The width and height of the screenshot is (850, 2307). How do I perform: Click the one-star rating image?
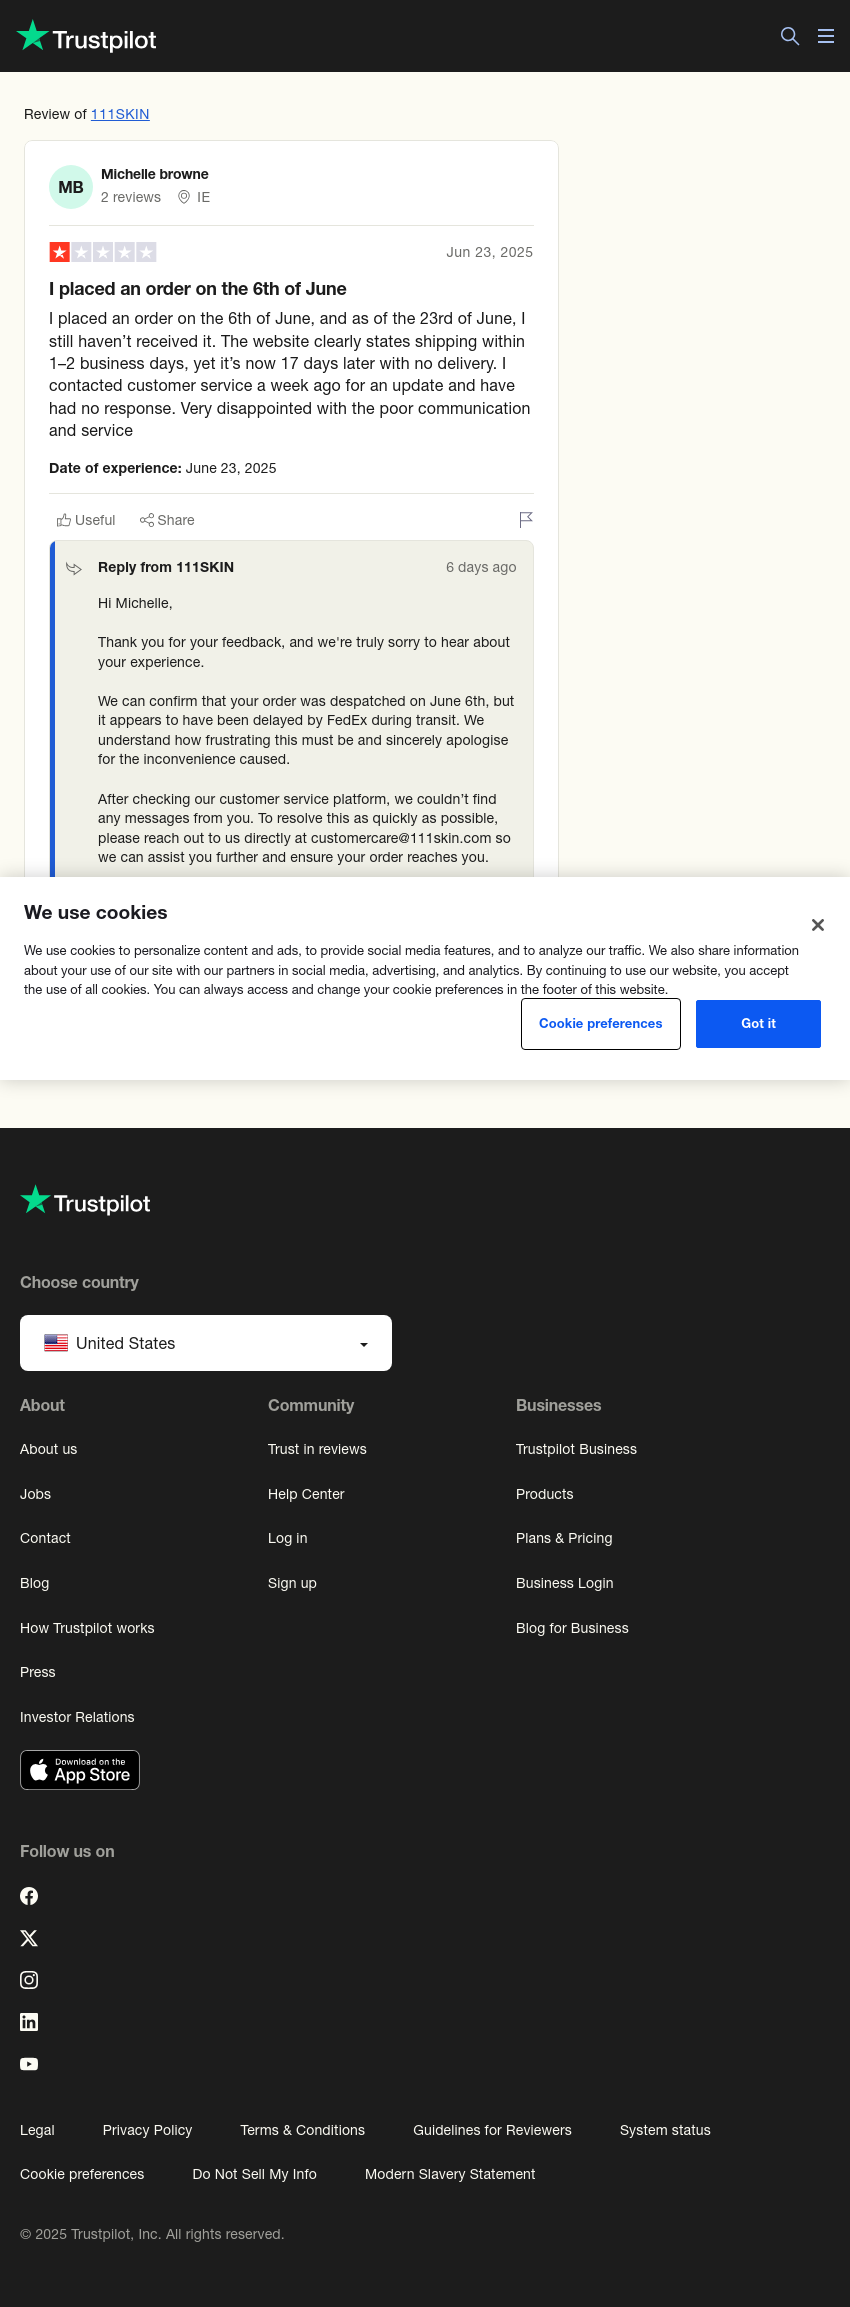(103, 252)
